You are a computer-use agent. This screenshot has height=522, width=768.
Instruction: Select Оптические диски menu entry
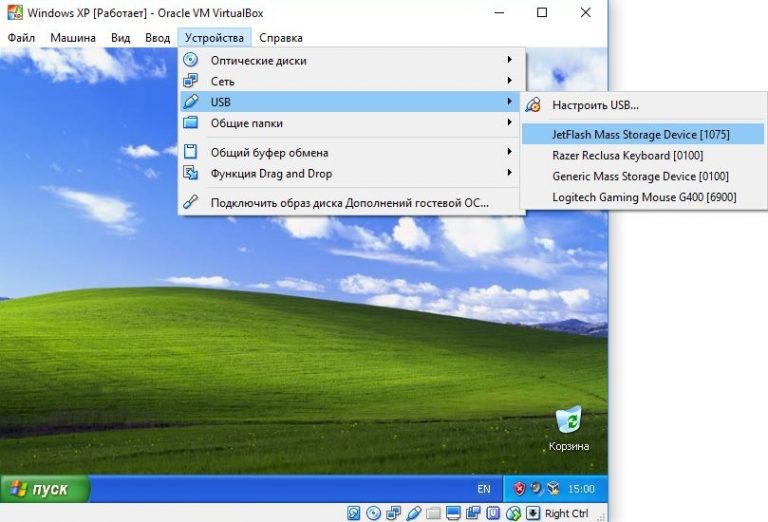350,60
